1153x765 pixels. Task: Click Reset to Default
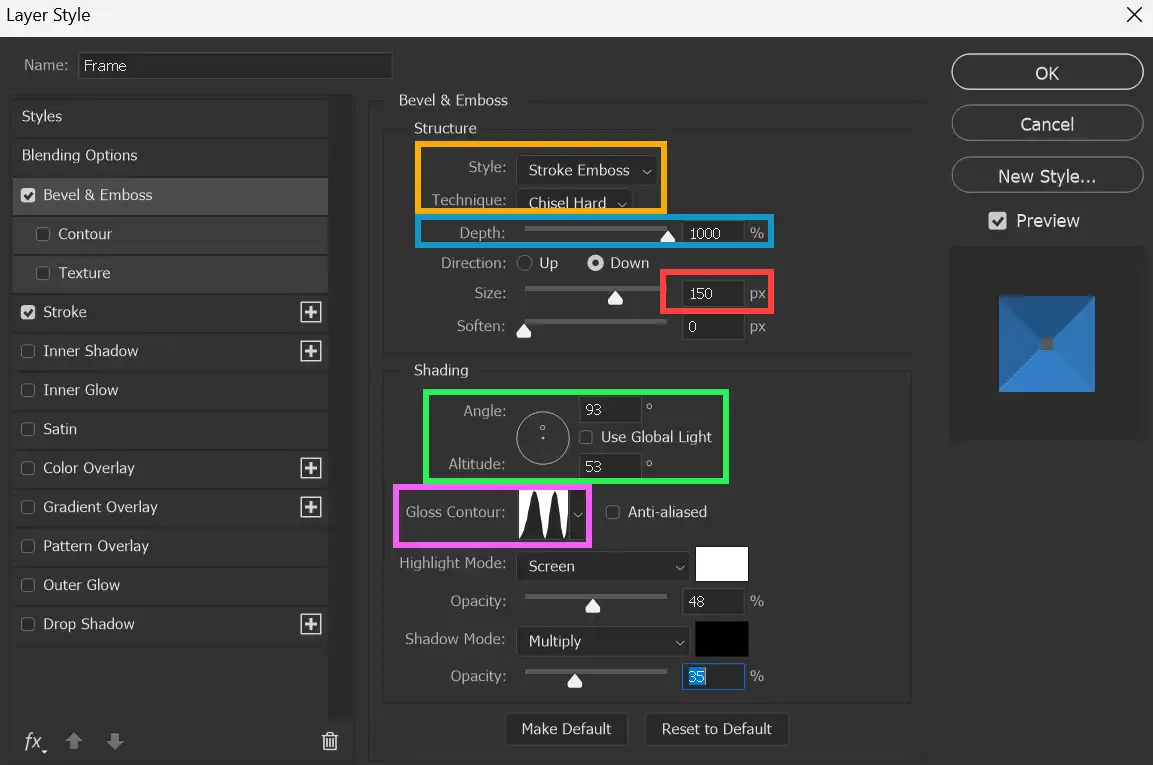click(x=717, y=729)
